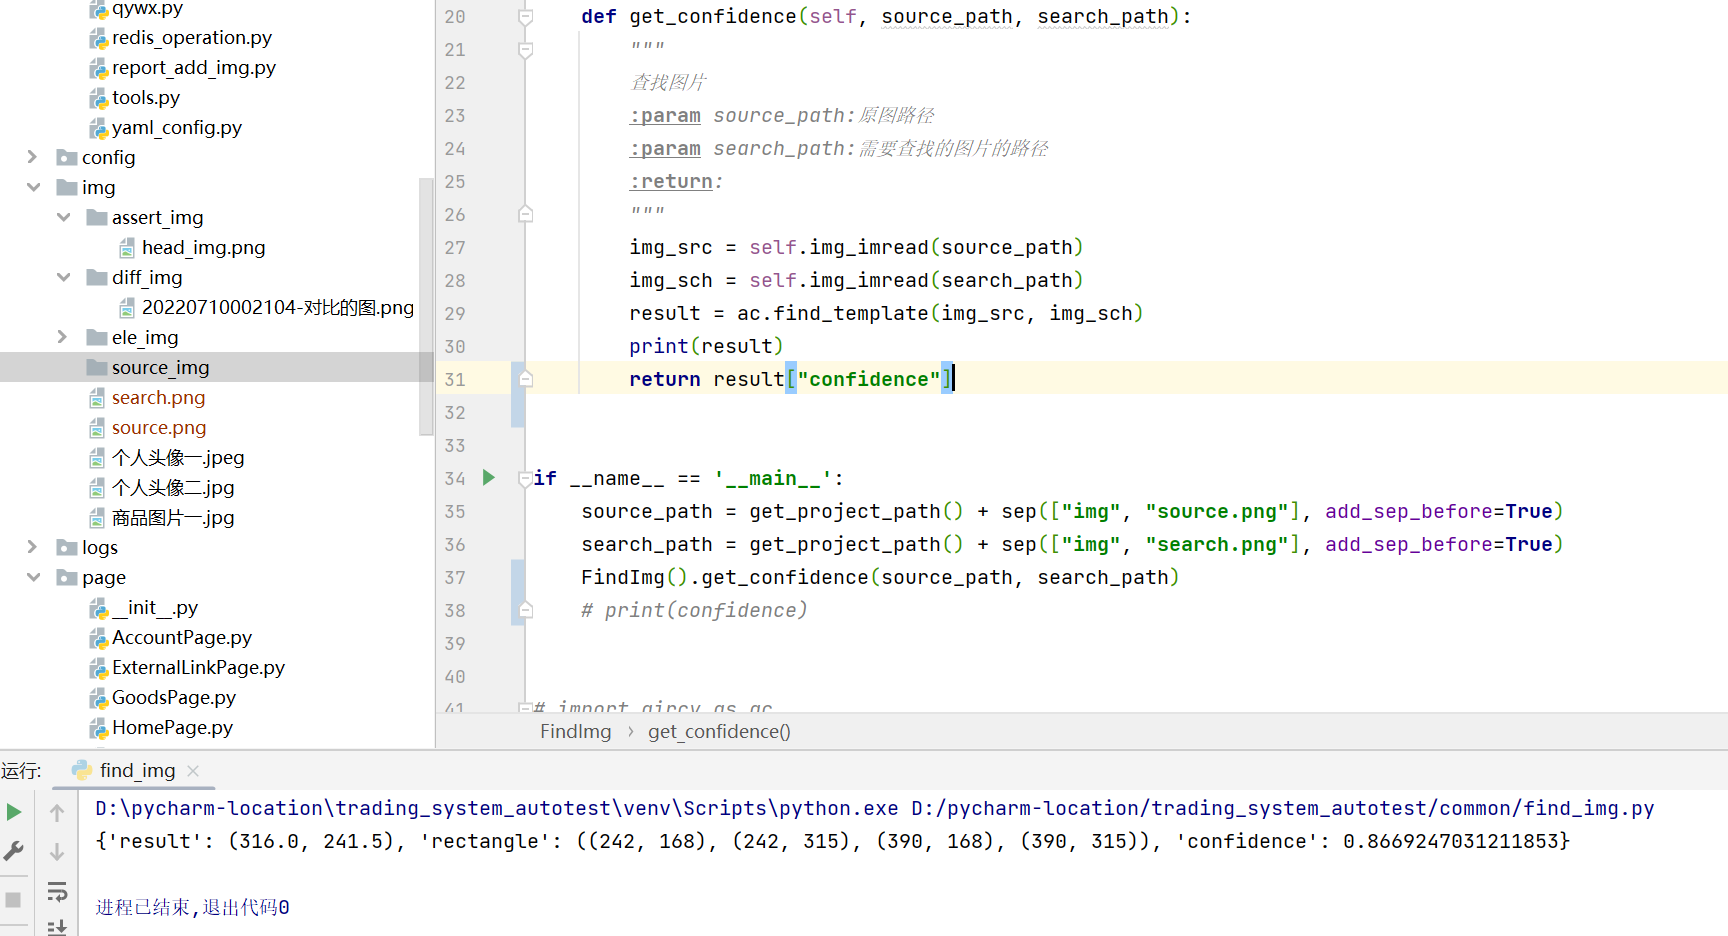Open tools.py file

(x=146, y=97)
